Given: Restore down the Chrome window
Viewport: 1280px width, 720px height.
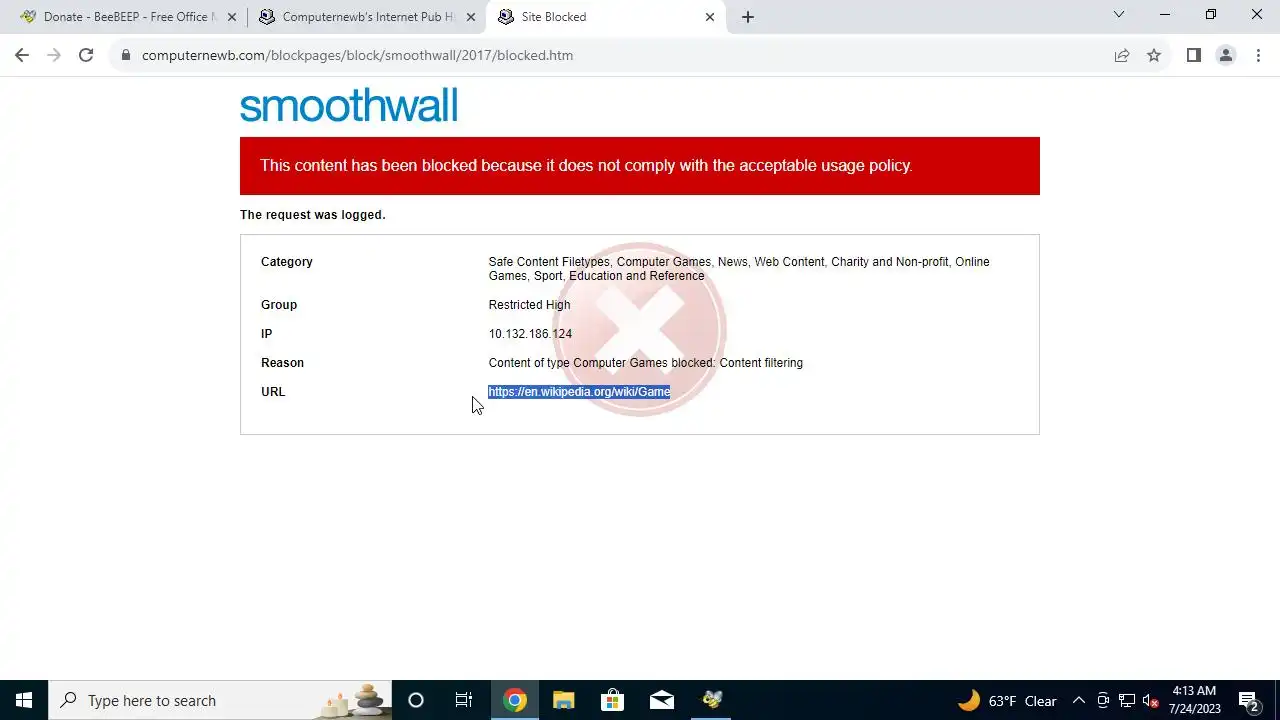Looking at the screenshot, I should [x=1211, y=14].
